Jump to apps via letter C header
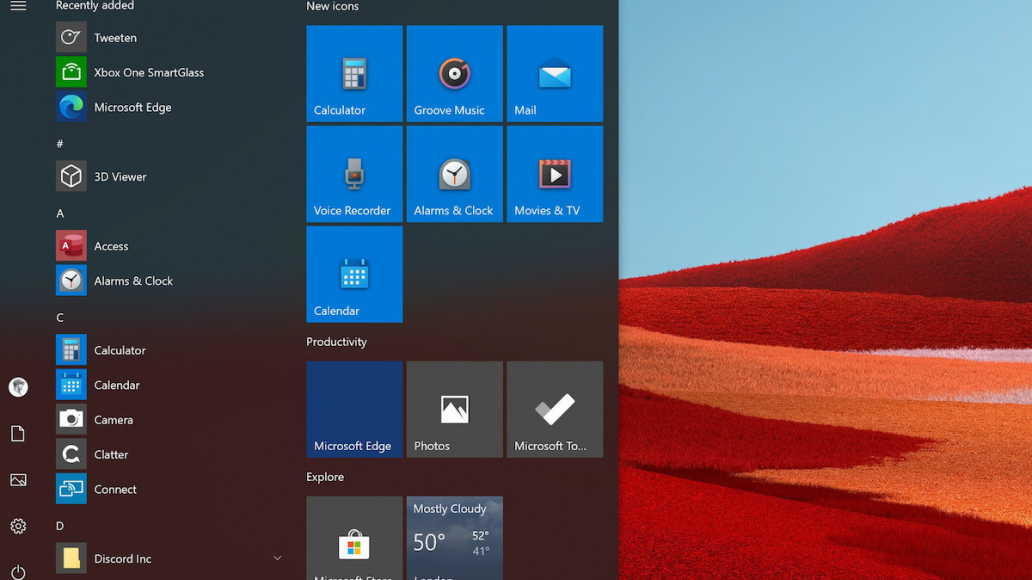The width and height of the screenshot is (1032, 580). tap(60, 317)
